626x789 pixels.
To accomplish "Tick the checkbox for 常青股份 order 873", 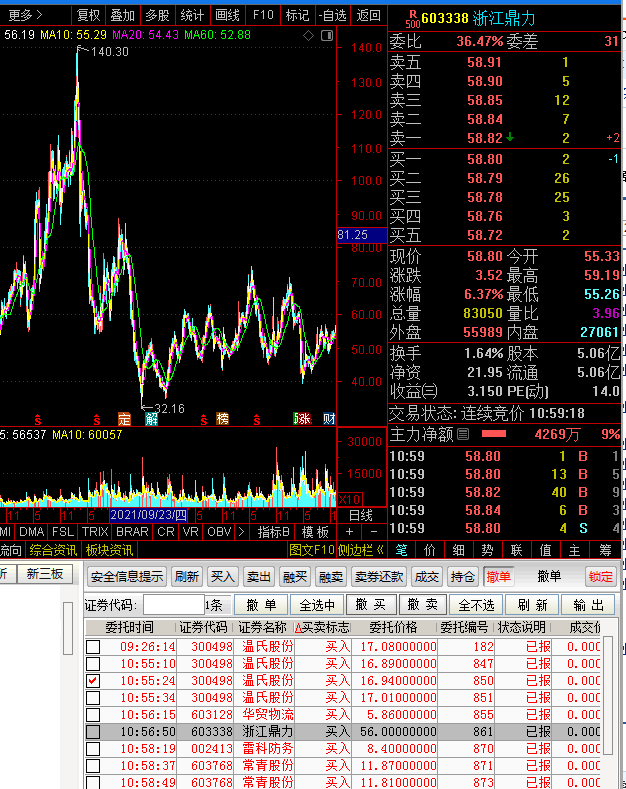I will 93,782.
